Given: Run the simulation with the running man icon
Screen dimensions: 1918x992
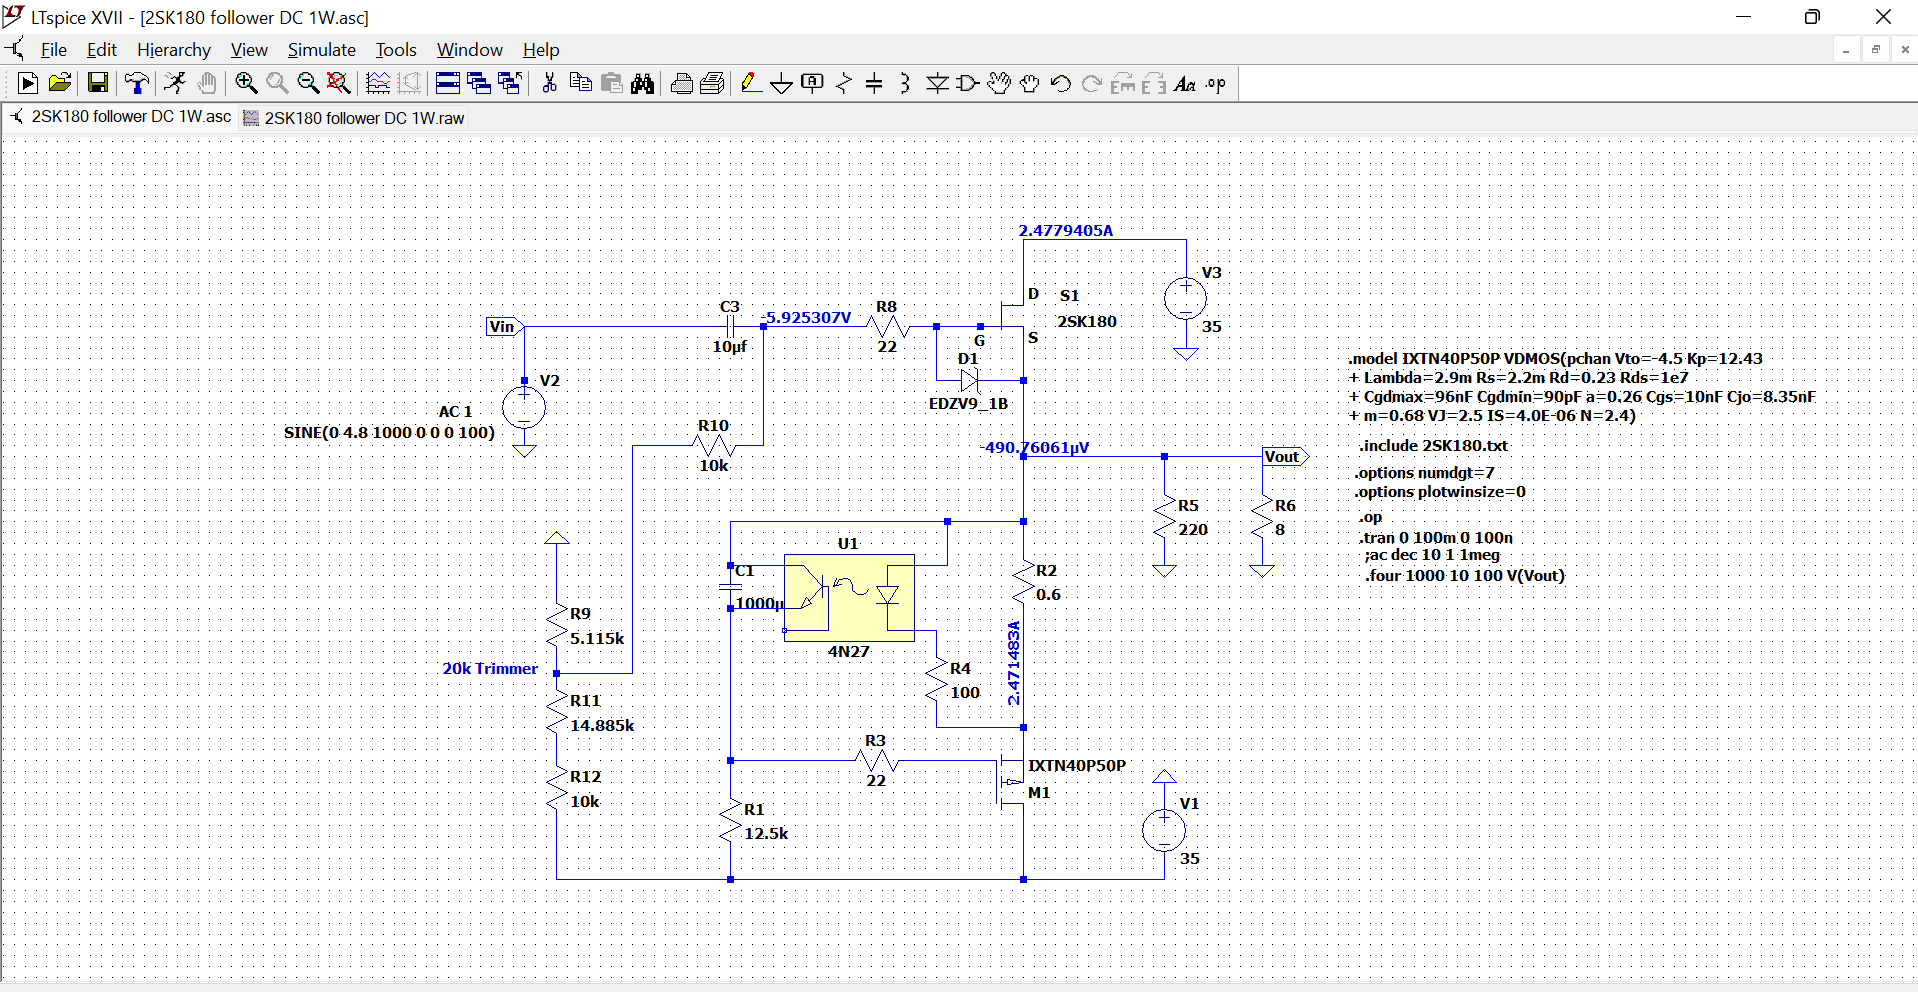Looking at the screenshot, I should 175,84.
